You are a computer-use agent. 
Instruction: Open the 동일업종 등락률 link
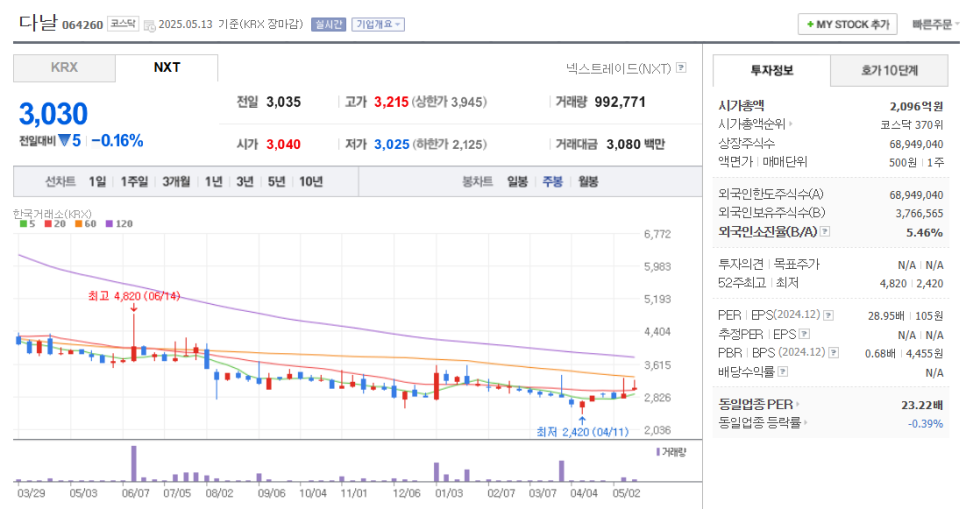click(x=763, y=423)
